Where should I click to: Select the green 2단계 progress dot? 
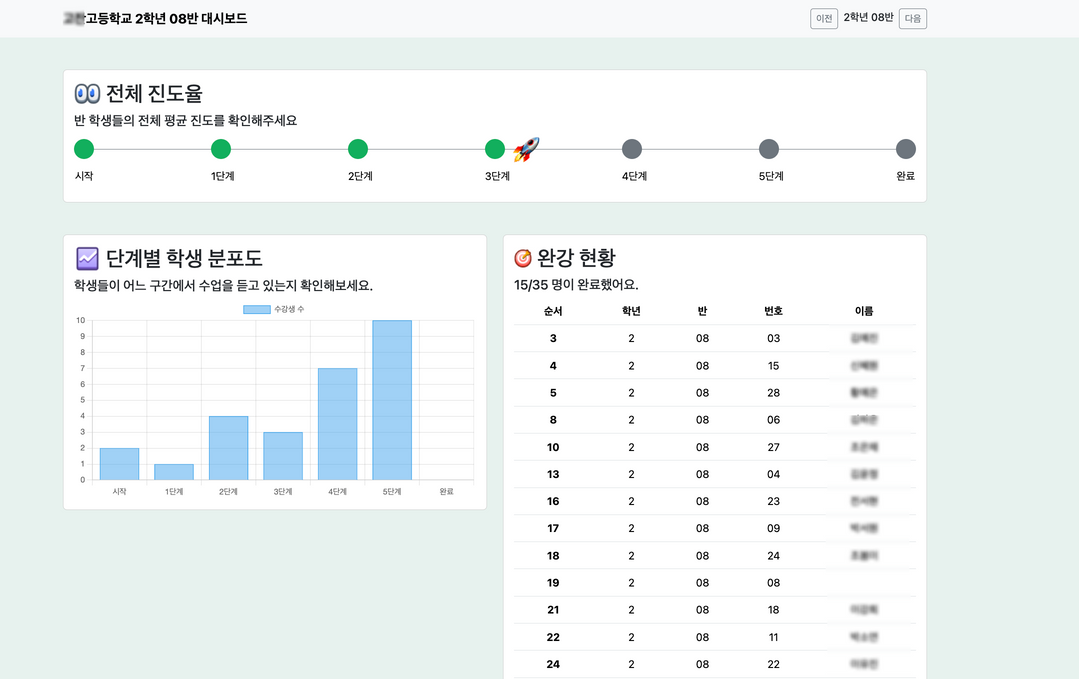point(358,149)
